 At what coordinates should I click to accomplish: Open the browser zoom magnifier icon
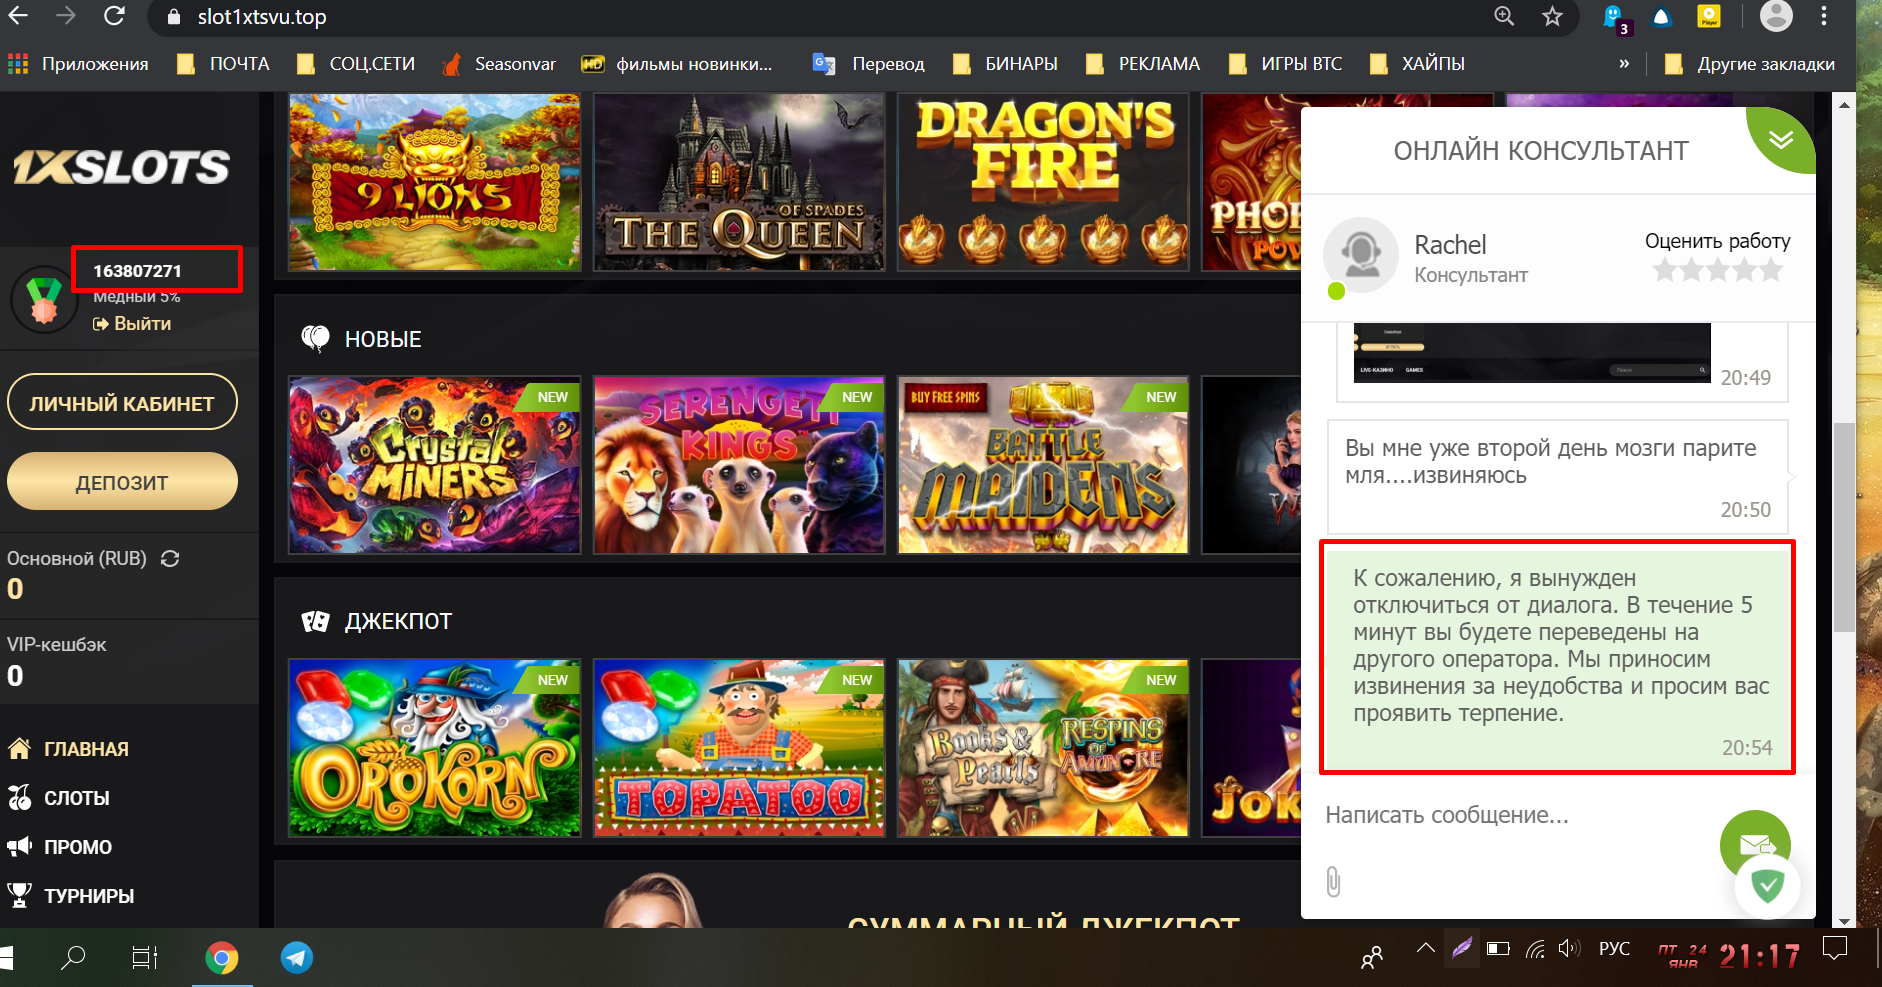point(1504,16)
